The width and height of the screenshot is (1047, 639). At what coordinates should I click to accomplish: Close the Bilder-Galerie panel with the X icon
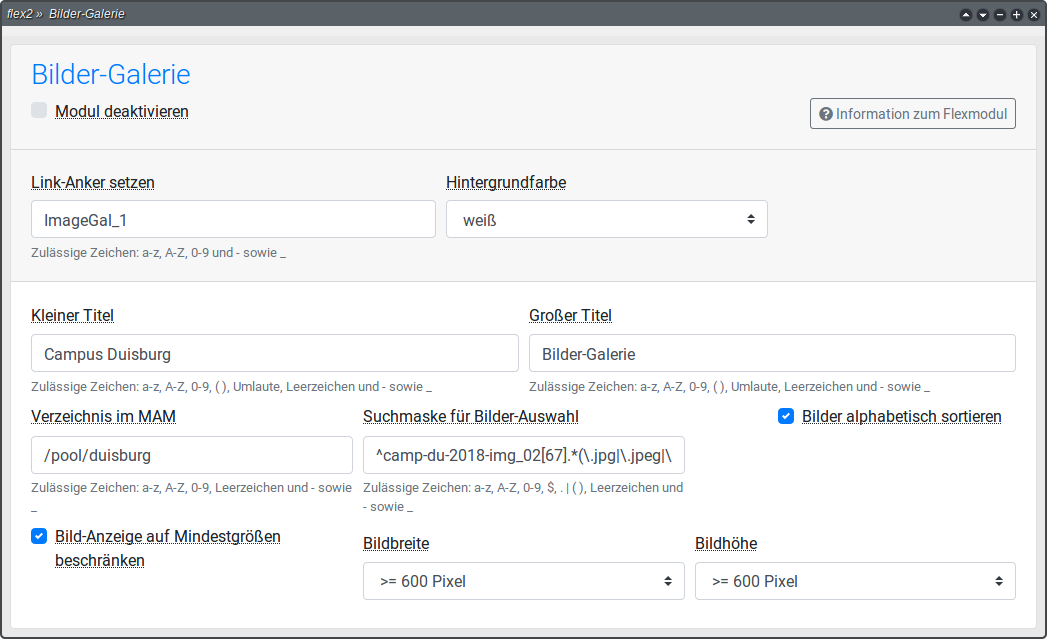[x=1034, y=14]
